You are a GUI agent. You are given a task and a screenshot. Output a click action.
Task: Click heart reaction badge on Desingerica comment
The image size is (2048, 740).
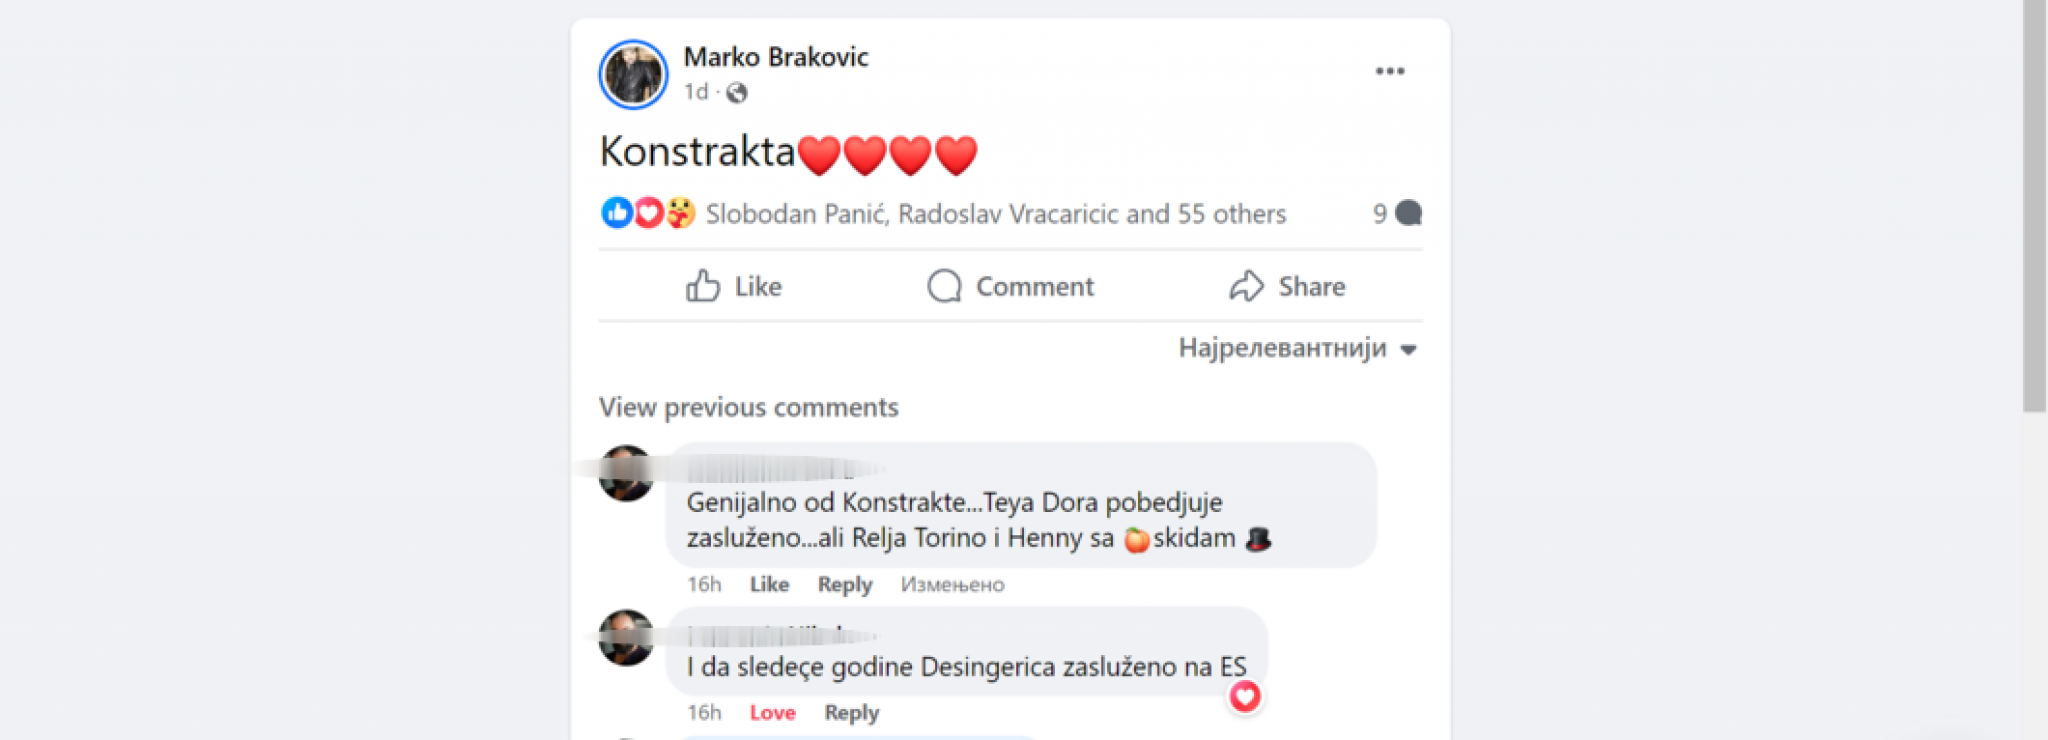click(1244, 696)
